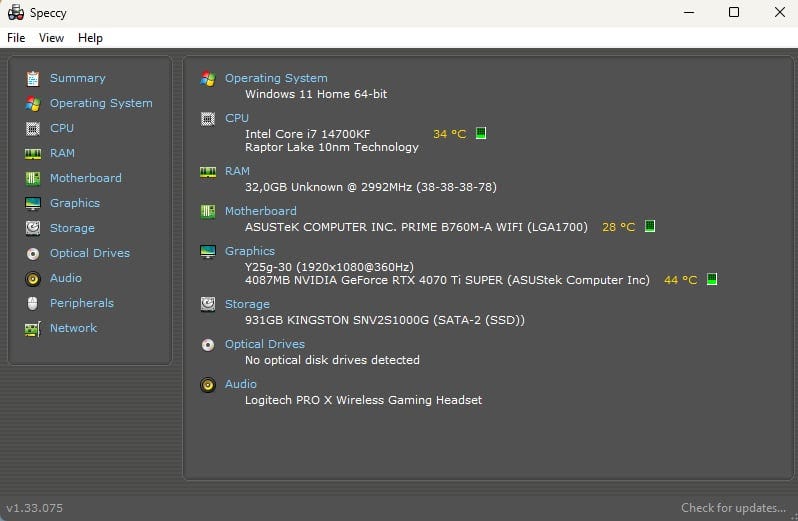The image size is (798, 521).
Task: Click the CPU heading link in summary
Action: pyautogui.click(x=237, y=118)
